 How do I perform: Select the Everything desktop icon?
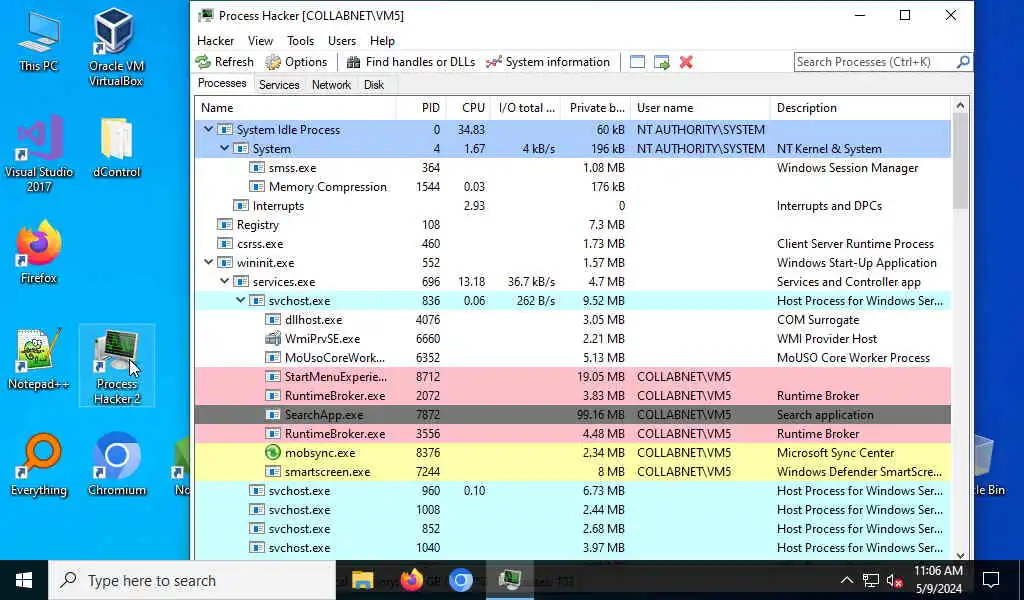coord(39,465)
